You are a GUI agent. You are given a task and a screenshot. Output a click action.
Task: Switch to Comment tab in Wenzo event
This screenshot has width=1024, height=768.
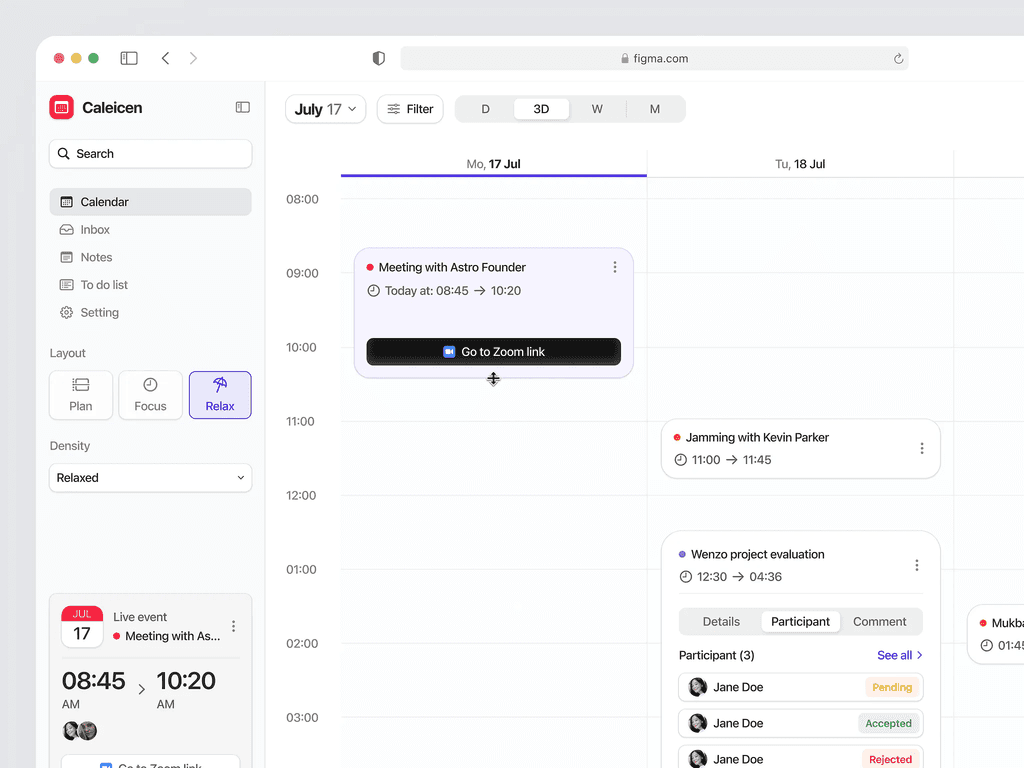tap(880, 622)
